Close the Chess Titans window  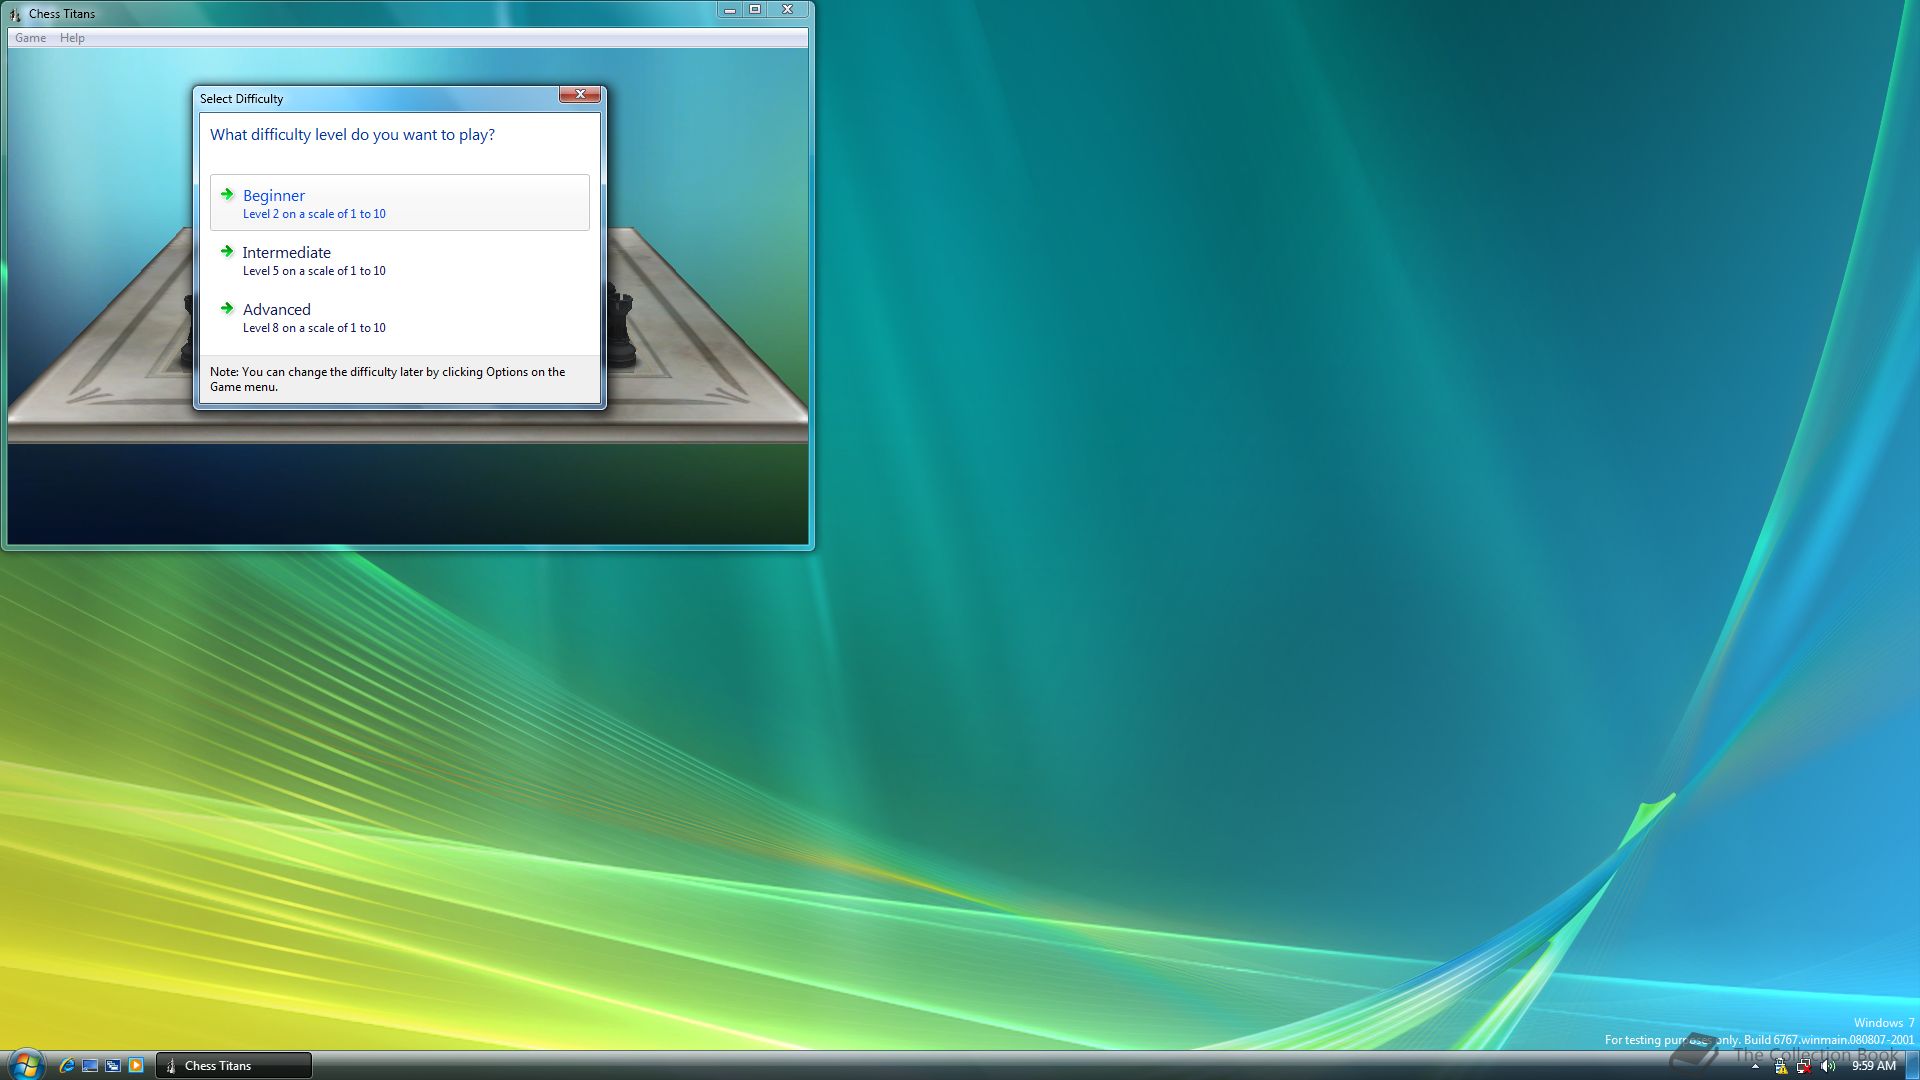pos(788,10)
